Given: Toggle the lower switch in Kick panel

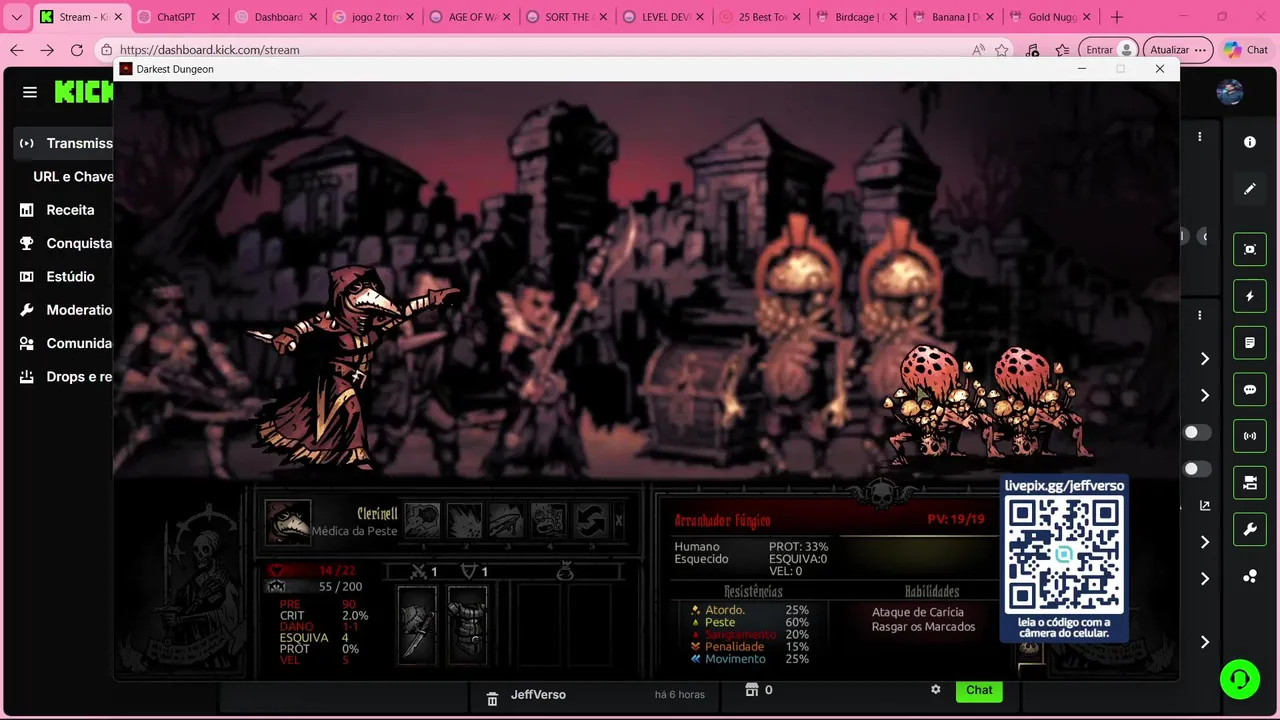Looking at the screenshot, I should (x=1196, y=469).
